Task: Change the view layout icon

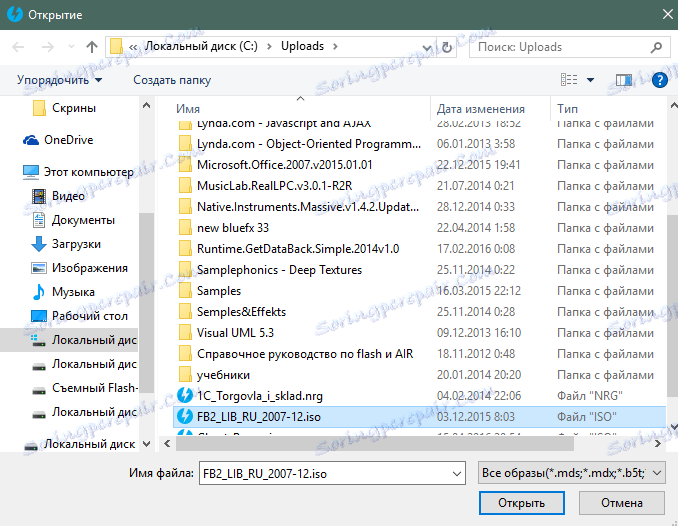Action: (569, 80)
